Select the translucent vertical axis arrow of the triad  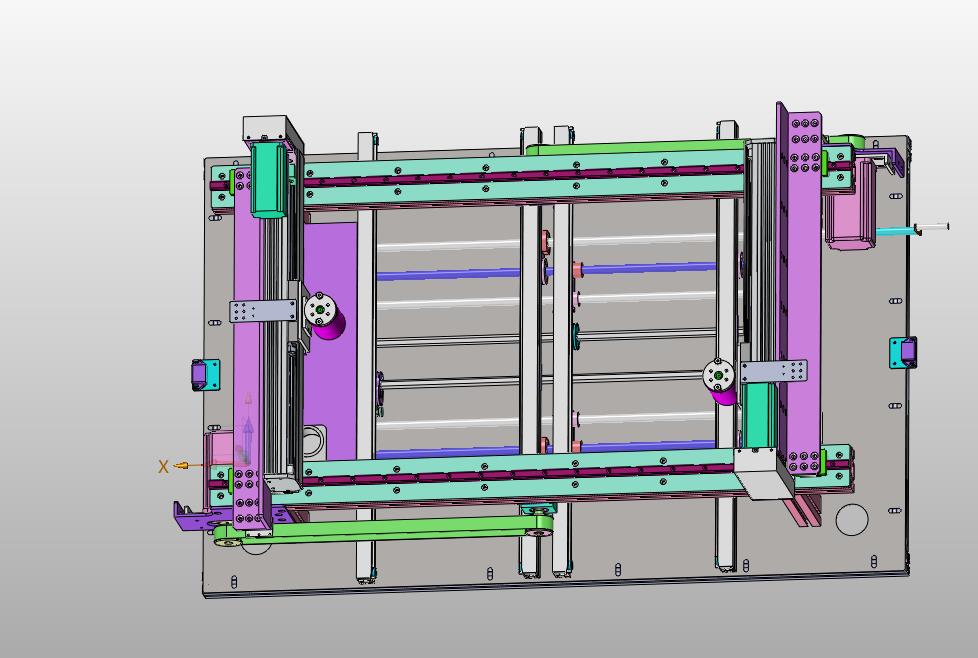point(248,426)
